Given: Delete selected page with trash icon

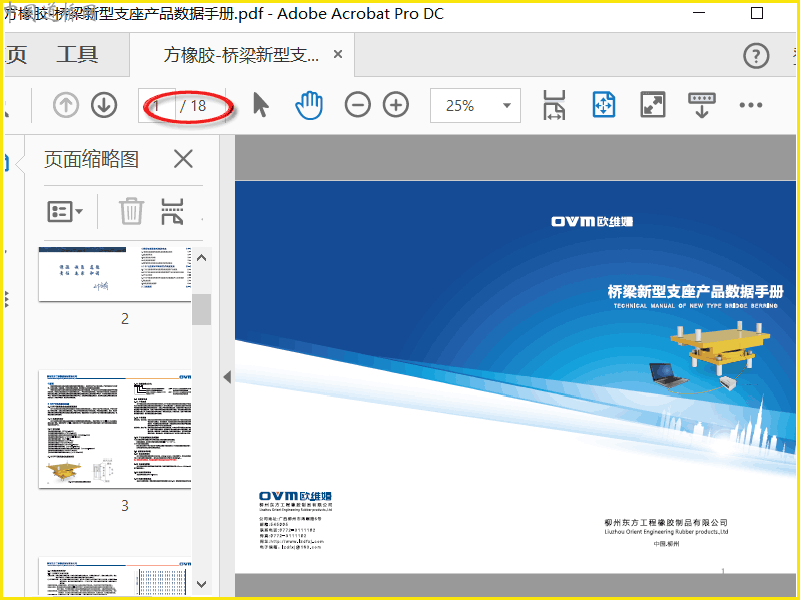Looking at the screenshot, I should 131,211.
